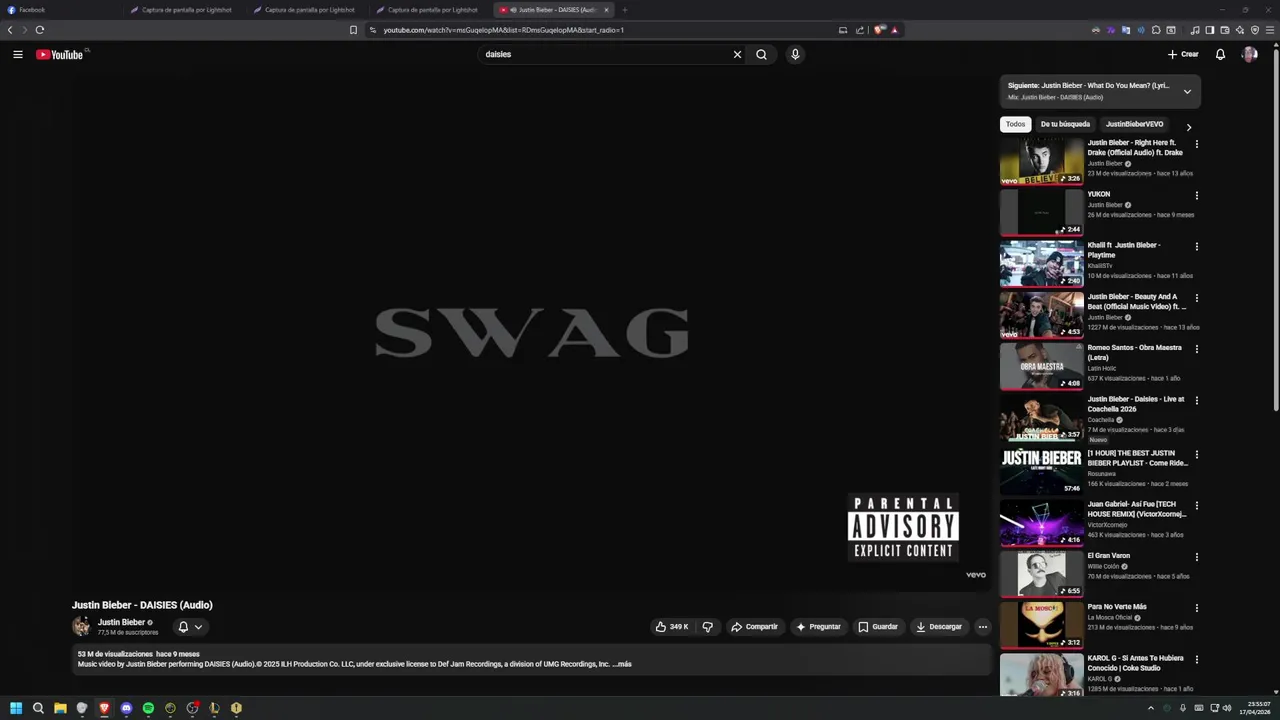Open Juan Gabriel Así Fue remix title
The image size is (1280, 720).
pos(1137,509)
